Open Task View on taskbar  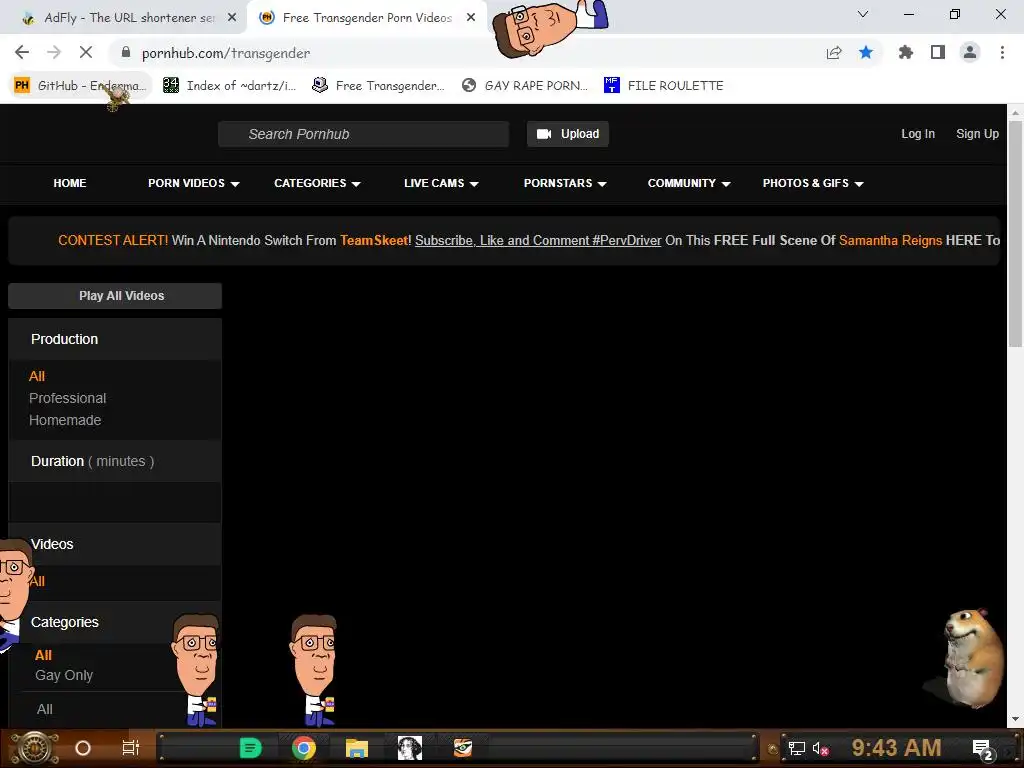click(x=131, y=748)
